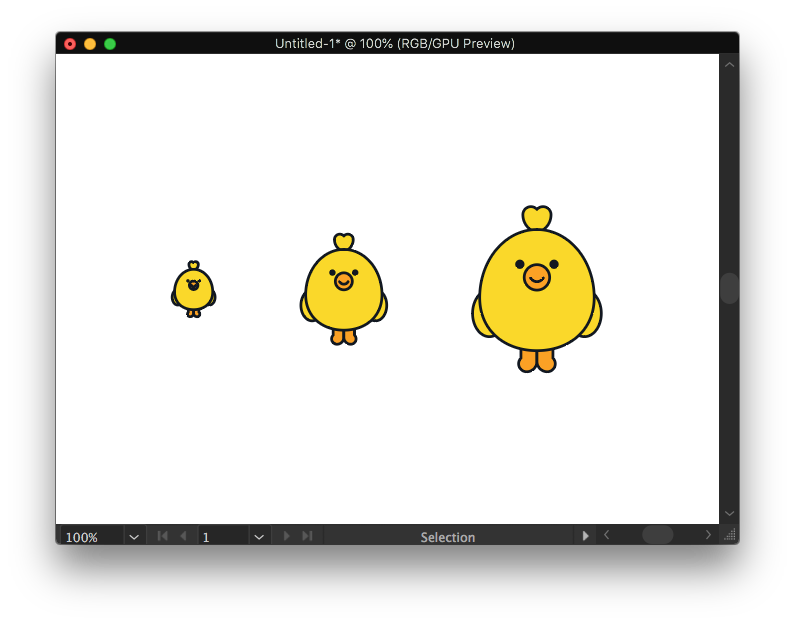Click the artboard number field showing 1
Image resolution: width=795 pixels, height=624 pixels.
coord(223,537)
